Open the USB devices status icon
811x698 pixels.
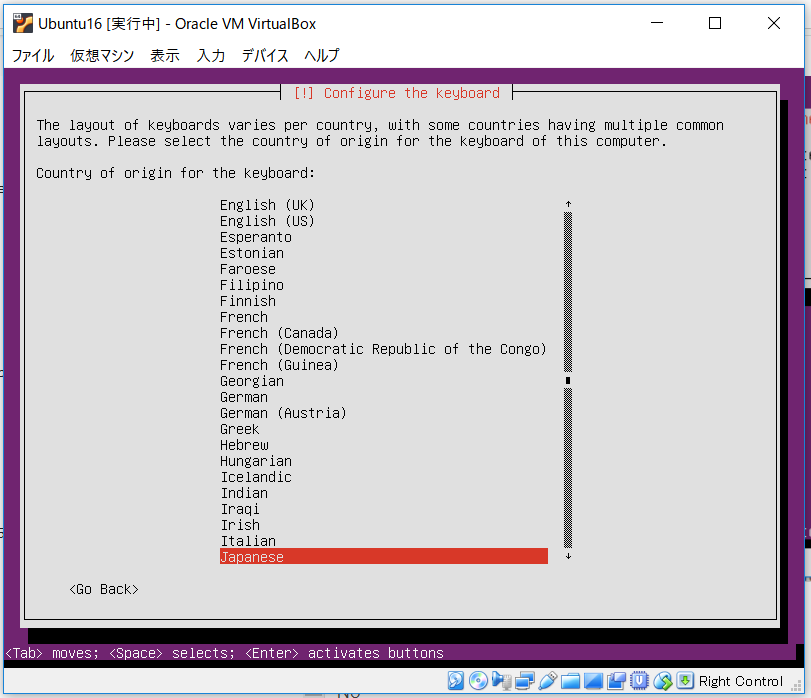point(547,681)
